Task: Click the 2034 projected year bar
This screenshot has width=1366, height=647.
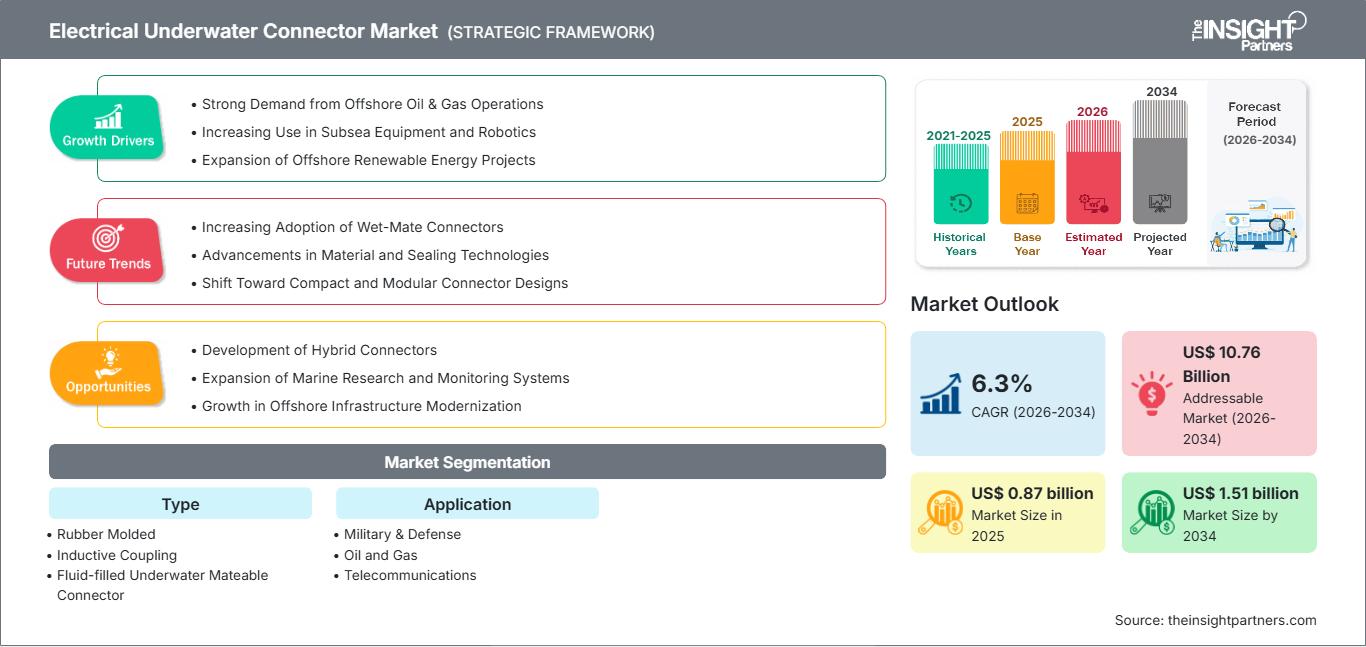Action: (1160, 161)
